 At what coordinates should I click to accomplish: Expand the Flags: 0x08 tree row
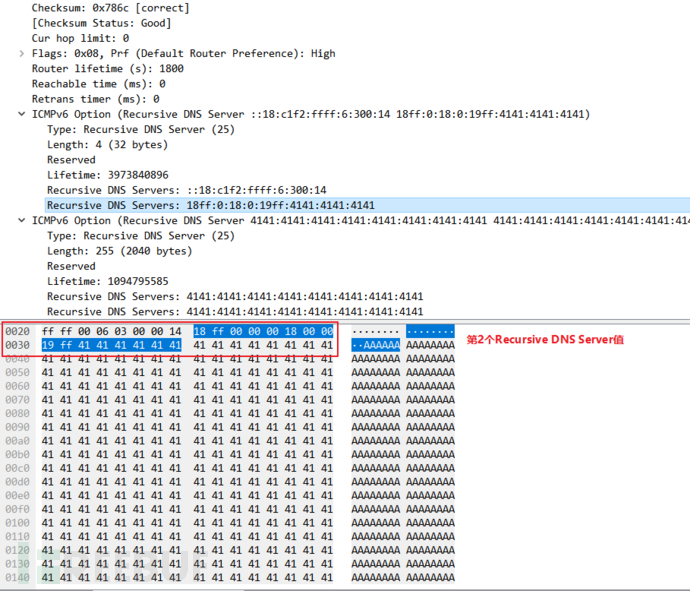pos(21,54)
